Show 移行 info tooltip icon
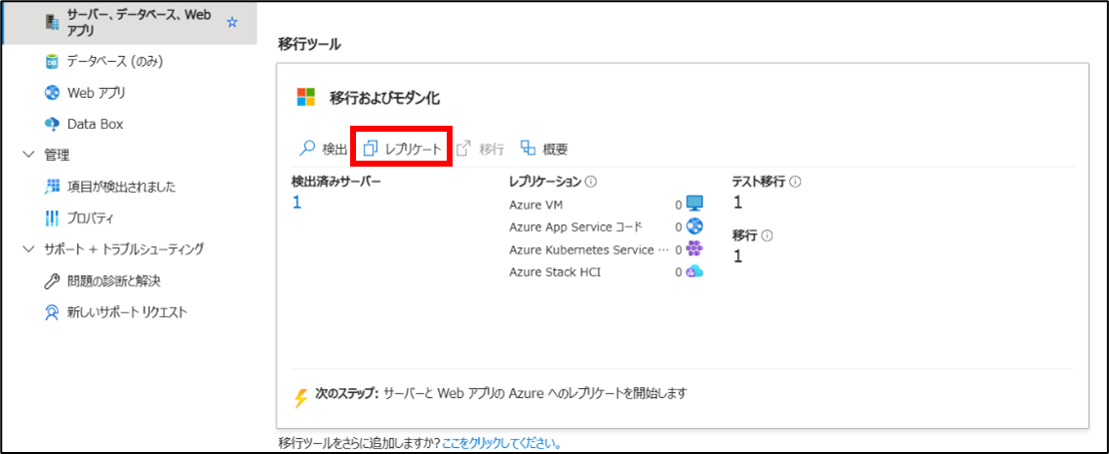 coord(767,235)
